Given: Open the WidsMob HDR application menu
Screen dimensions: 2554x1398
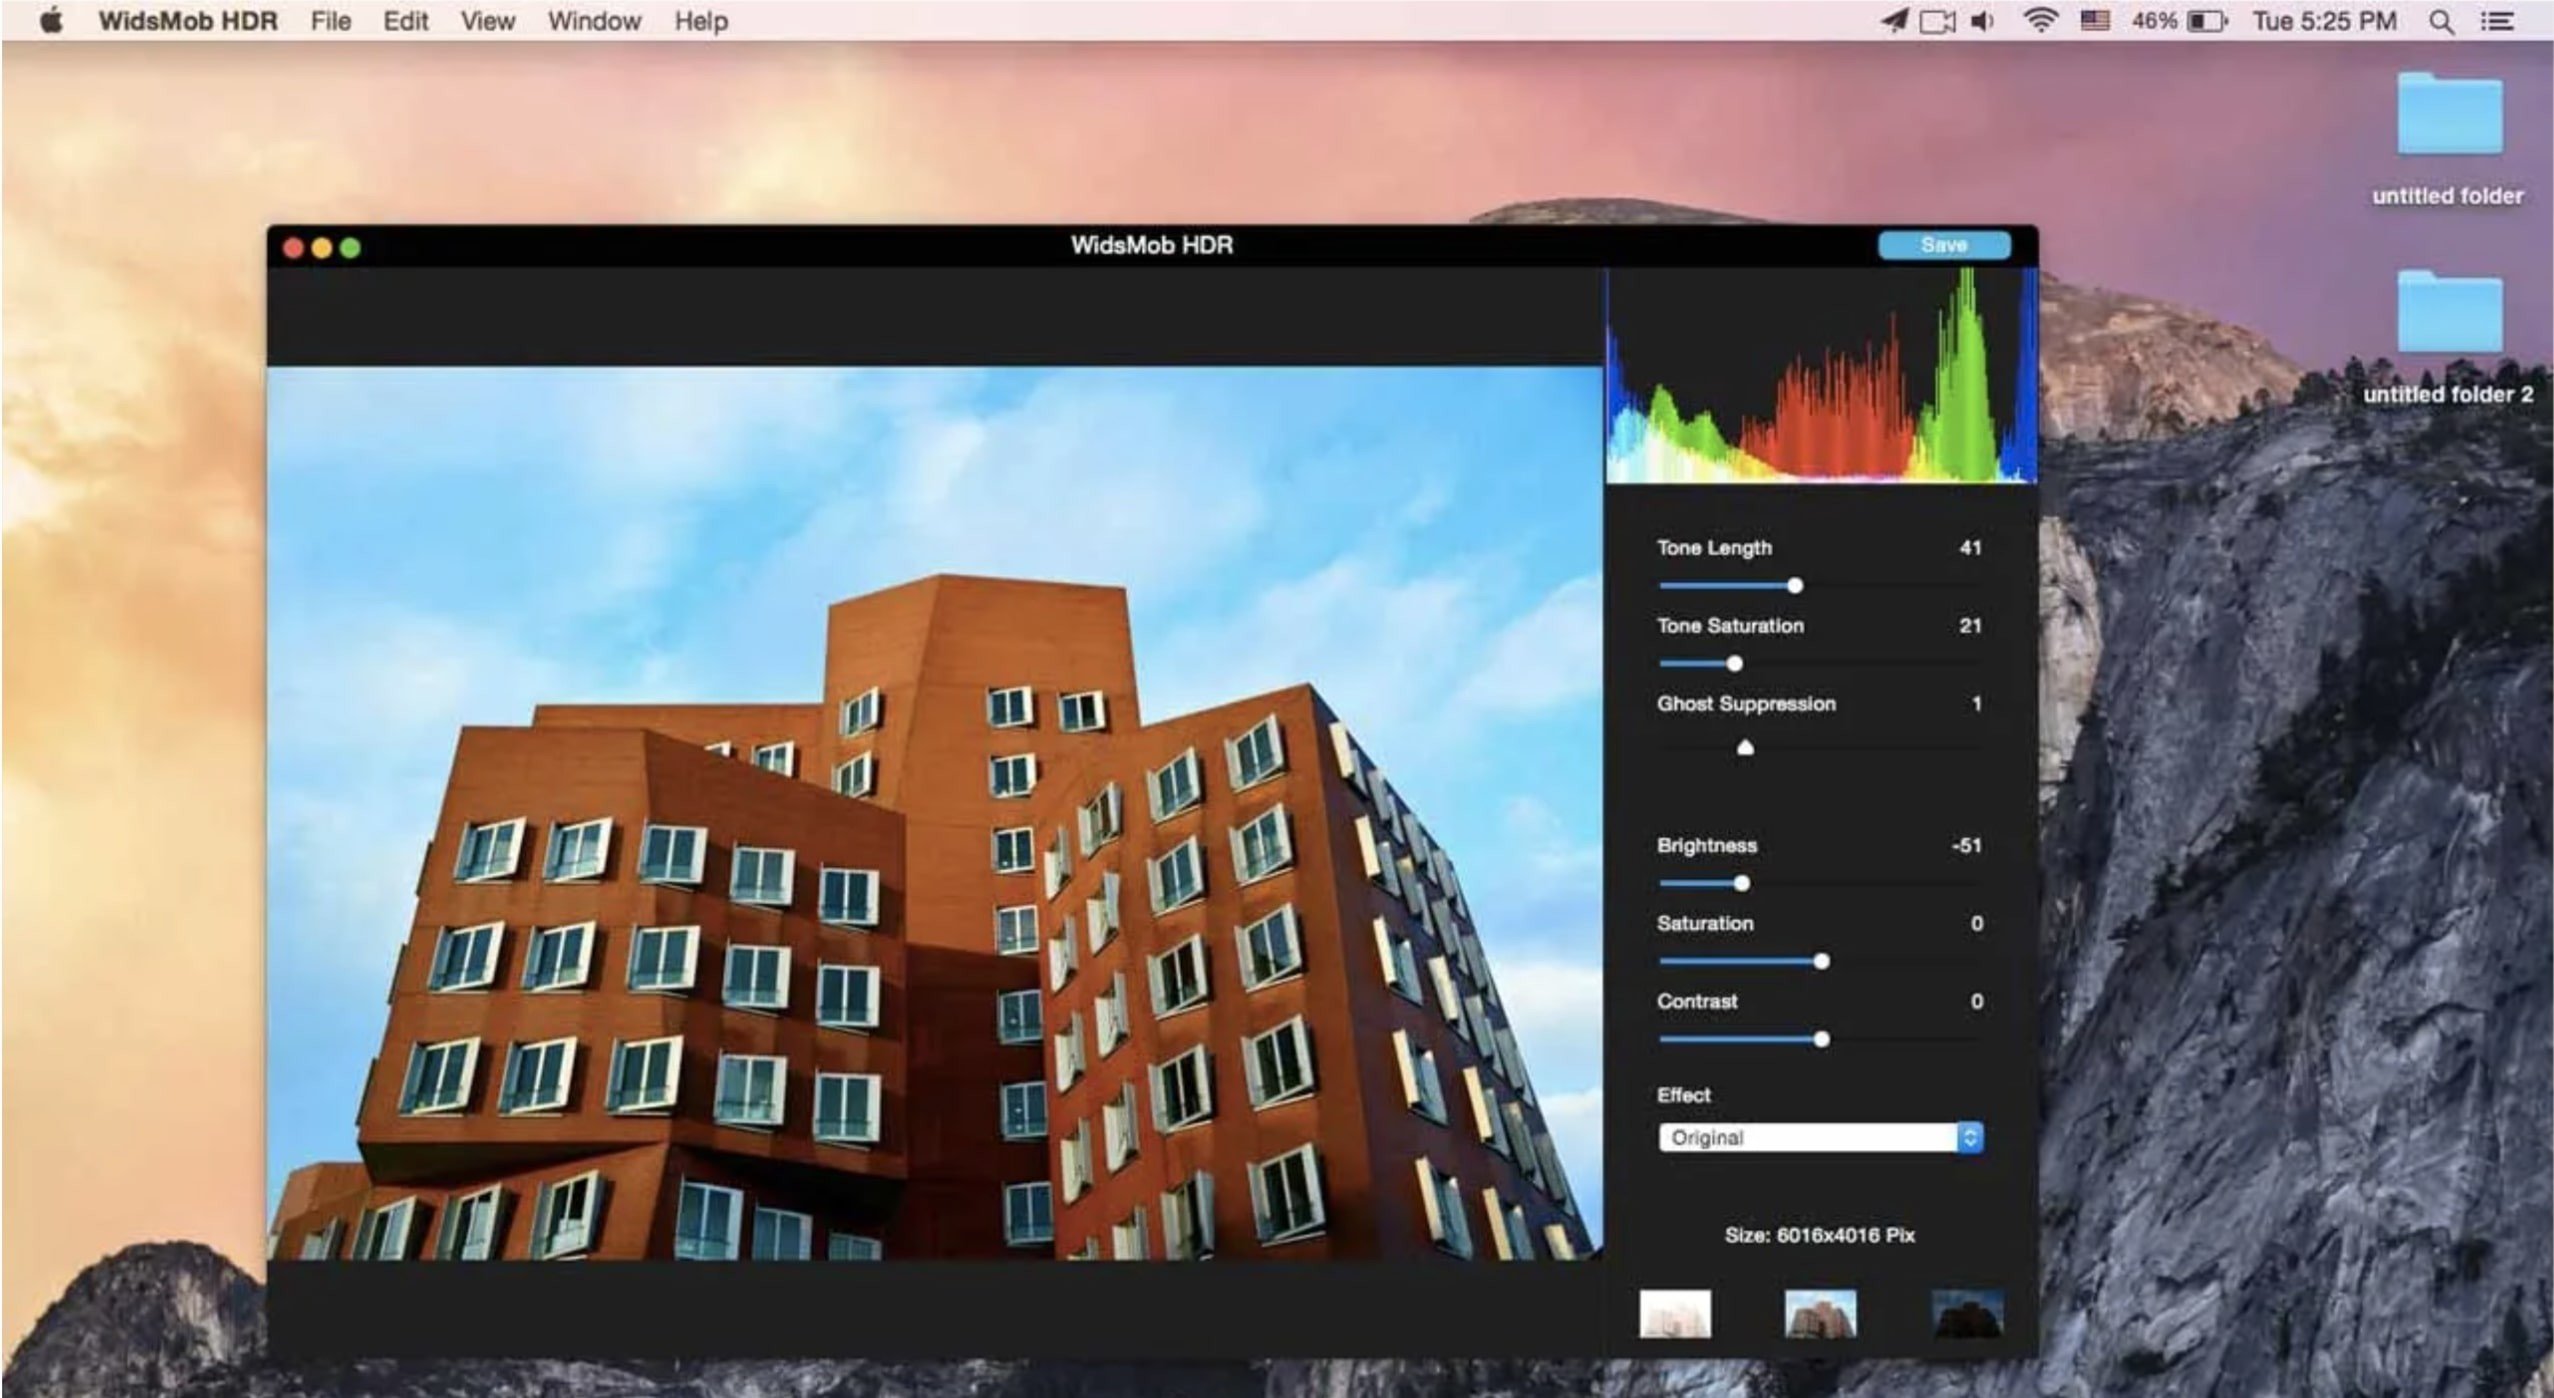Looking at the screenshot, I should (x=188, y=21).
